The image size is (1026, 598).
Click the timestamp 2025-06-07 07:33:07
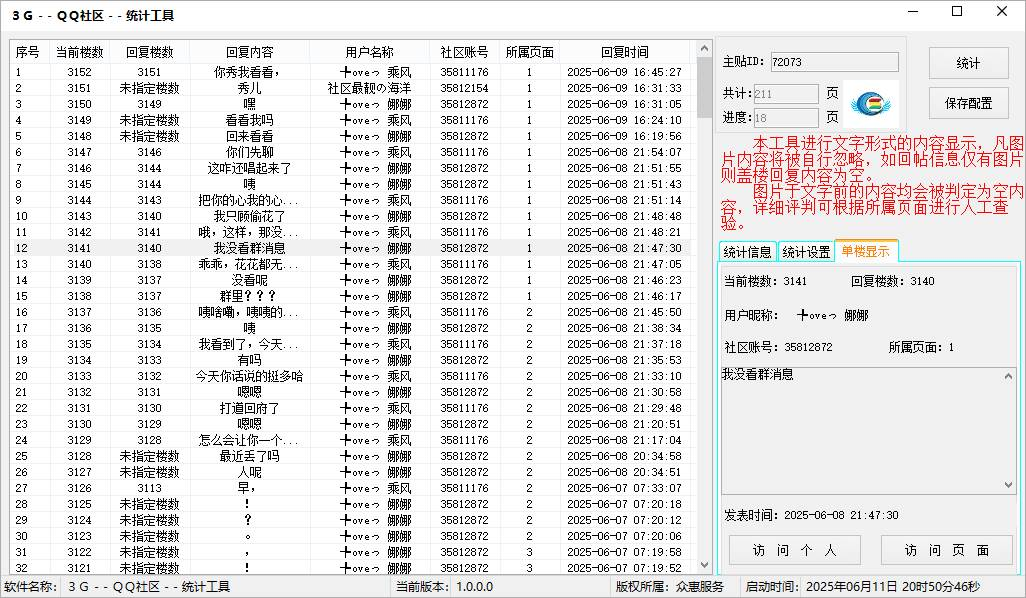coord(624,488)
